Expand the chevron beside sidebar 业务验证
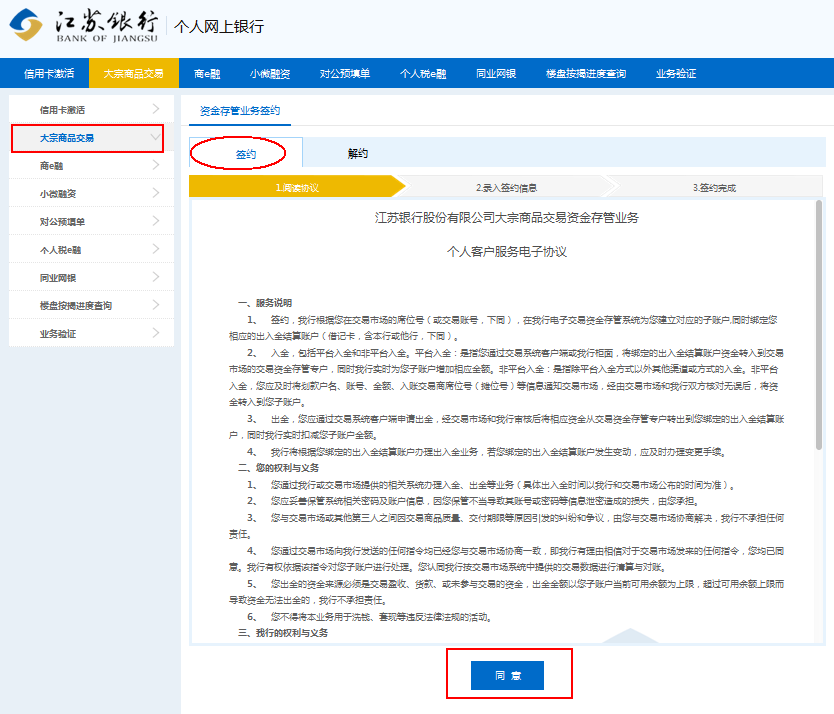Image resolution: width=834 pixels, height=714 pixels. click(x=156, y=333)
